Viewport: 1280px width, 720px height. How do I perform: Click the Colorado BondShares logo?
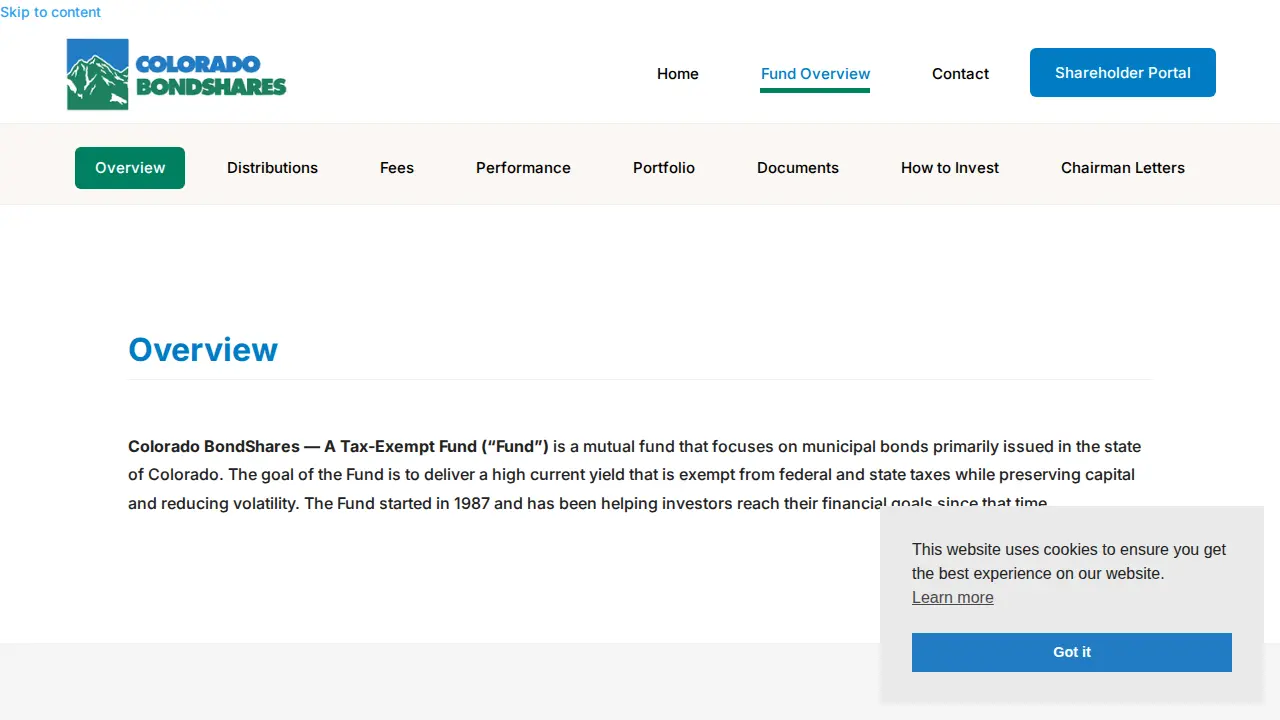(x=177, y=74)
